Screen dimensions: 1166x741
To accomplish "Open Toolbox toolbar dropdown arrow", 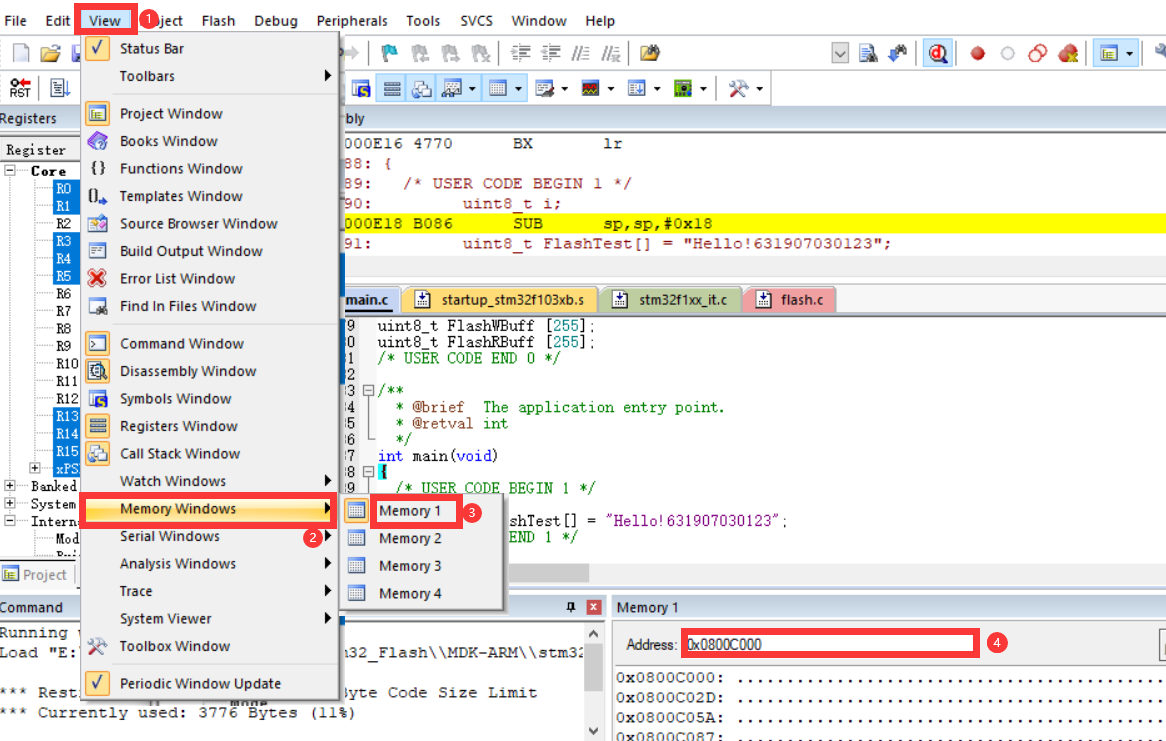I will [759, 89].
